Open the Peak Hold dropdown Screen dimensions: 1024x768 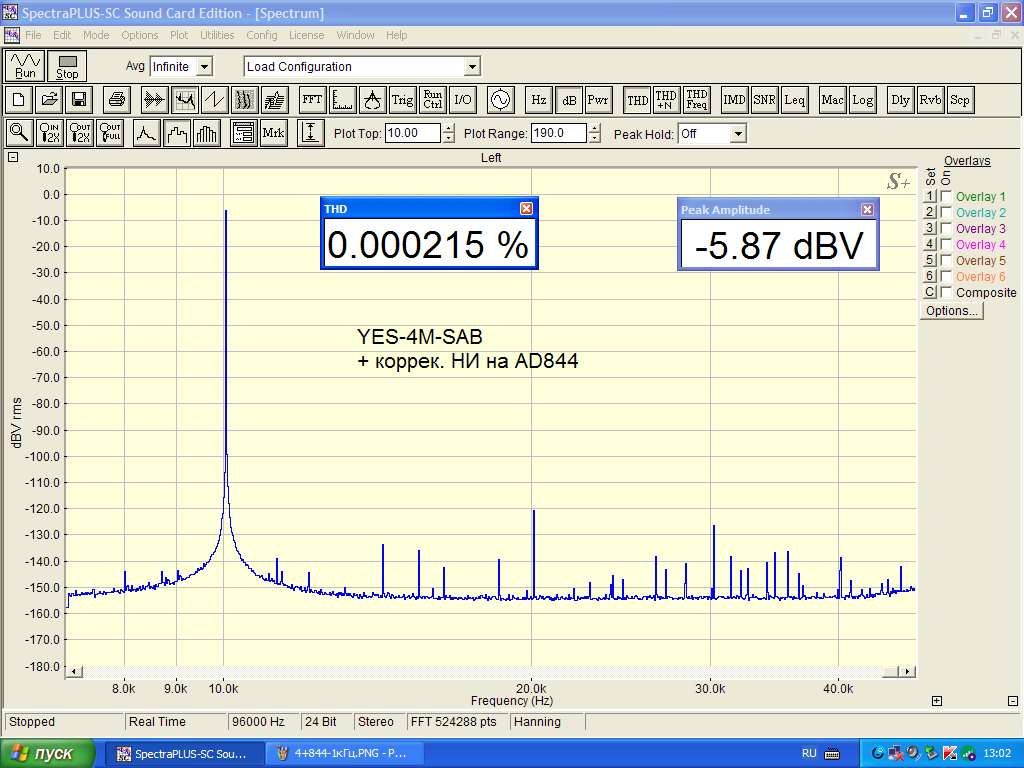point(738,134)
